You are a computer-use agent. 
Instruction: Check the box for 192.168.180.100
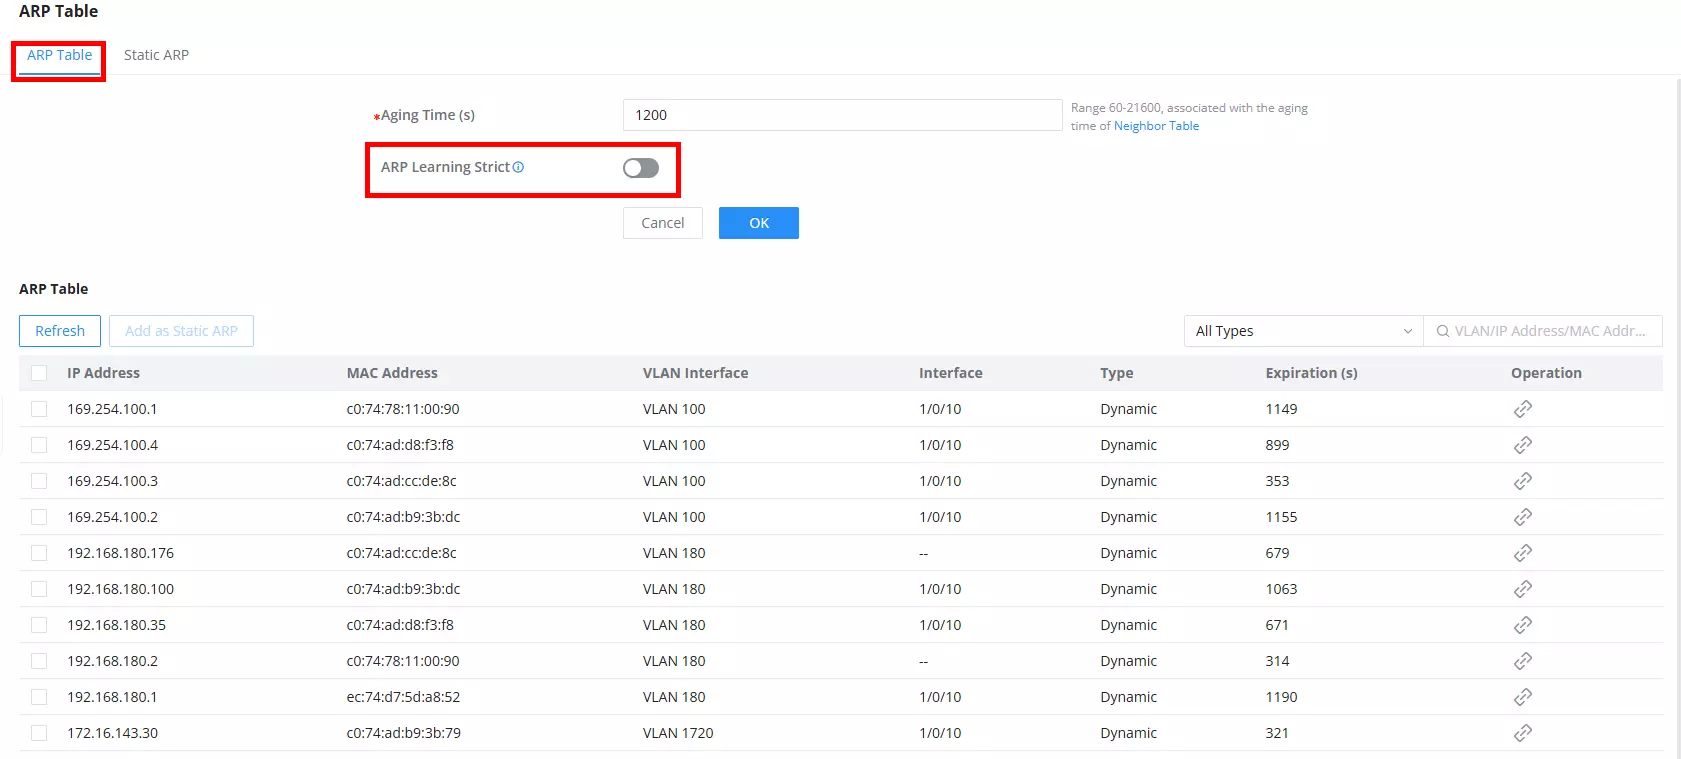(39, 589)
